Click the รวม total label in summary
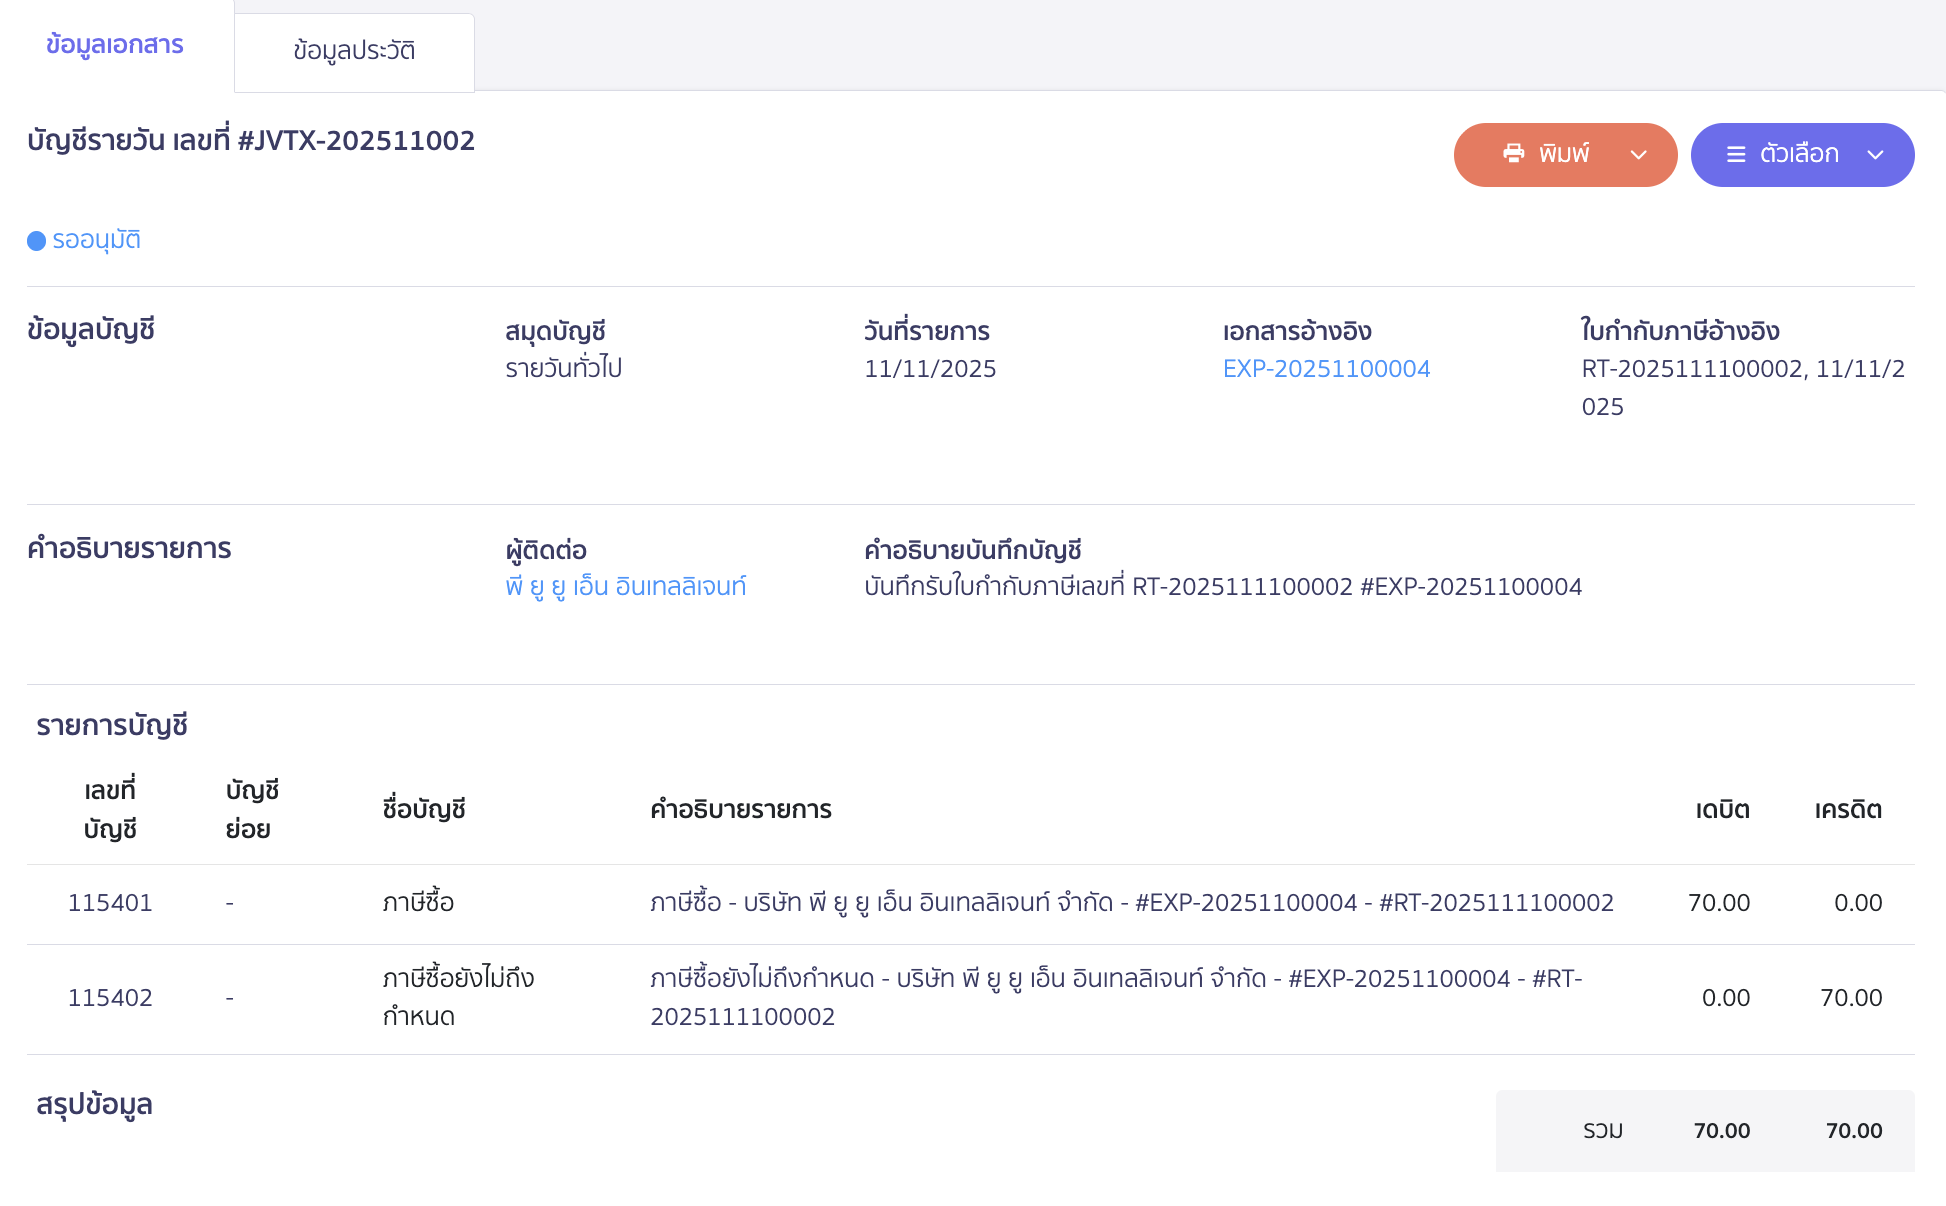1946x1206 pixels. (x=1603, y=1131)
